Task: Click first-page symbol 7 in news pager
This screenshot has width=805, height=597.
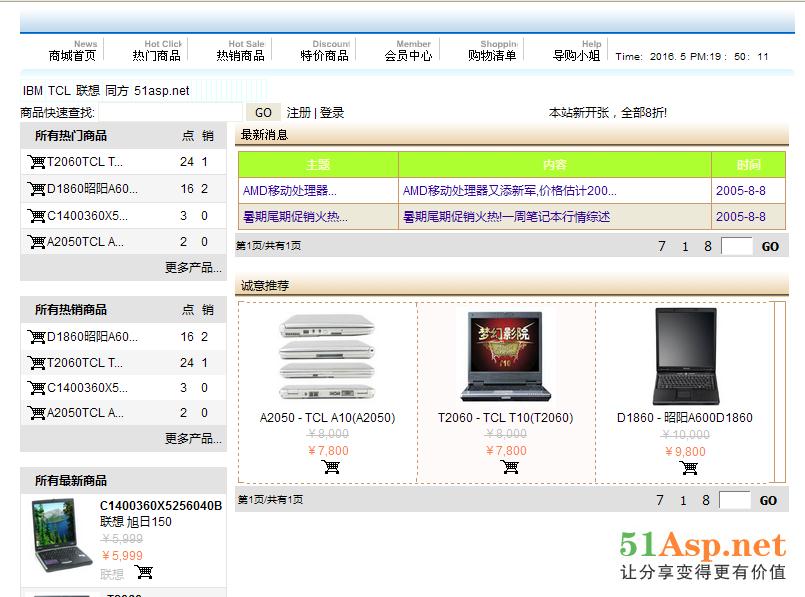Action: (x=662, y=246)
